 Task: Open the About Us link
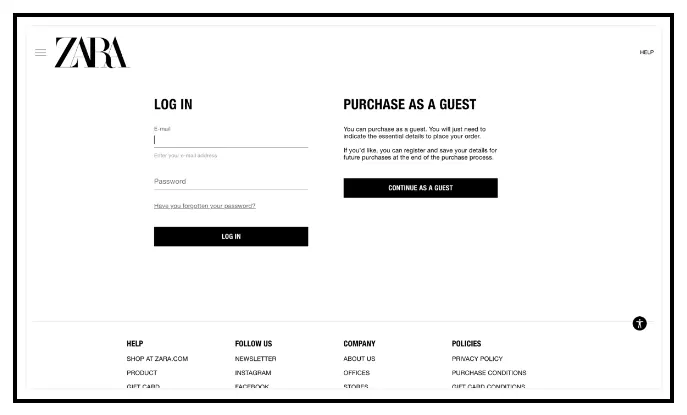tap(359, 358)
